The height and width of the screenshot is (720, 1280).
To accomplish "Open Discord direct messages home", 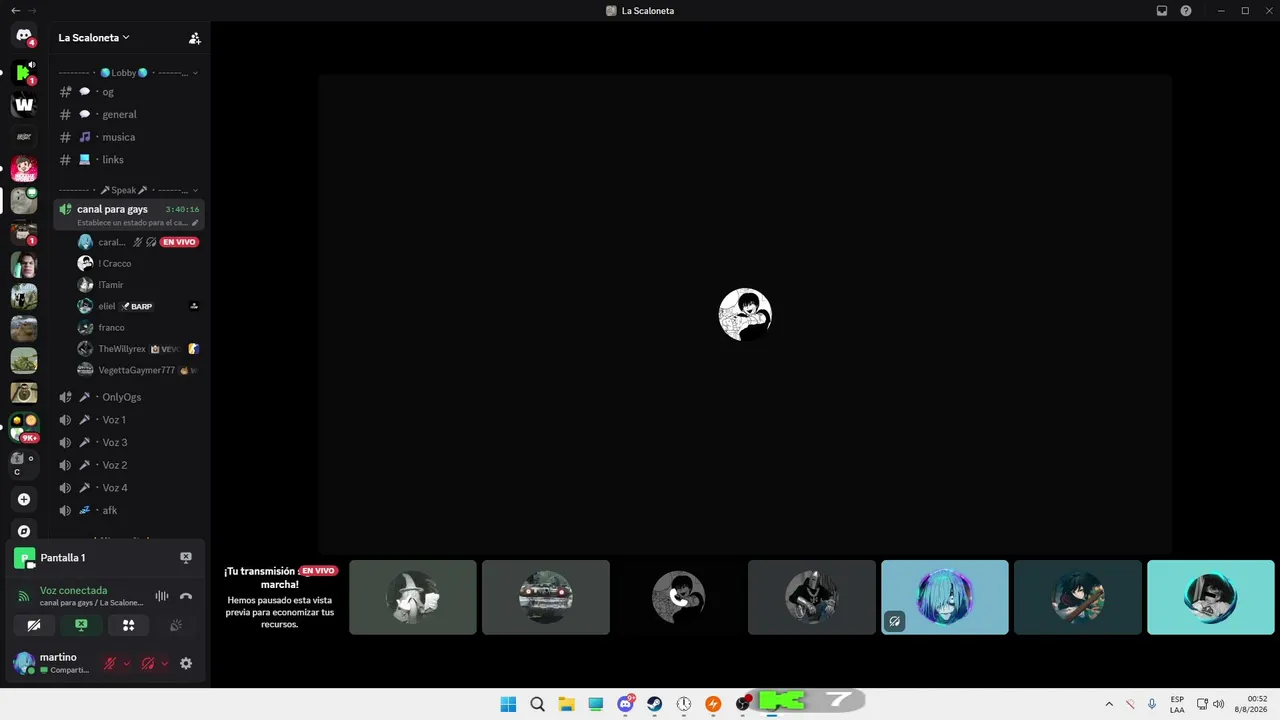I will (24, 37).
